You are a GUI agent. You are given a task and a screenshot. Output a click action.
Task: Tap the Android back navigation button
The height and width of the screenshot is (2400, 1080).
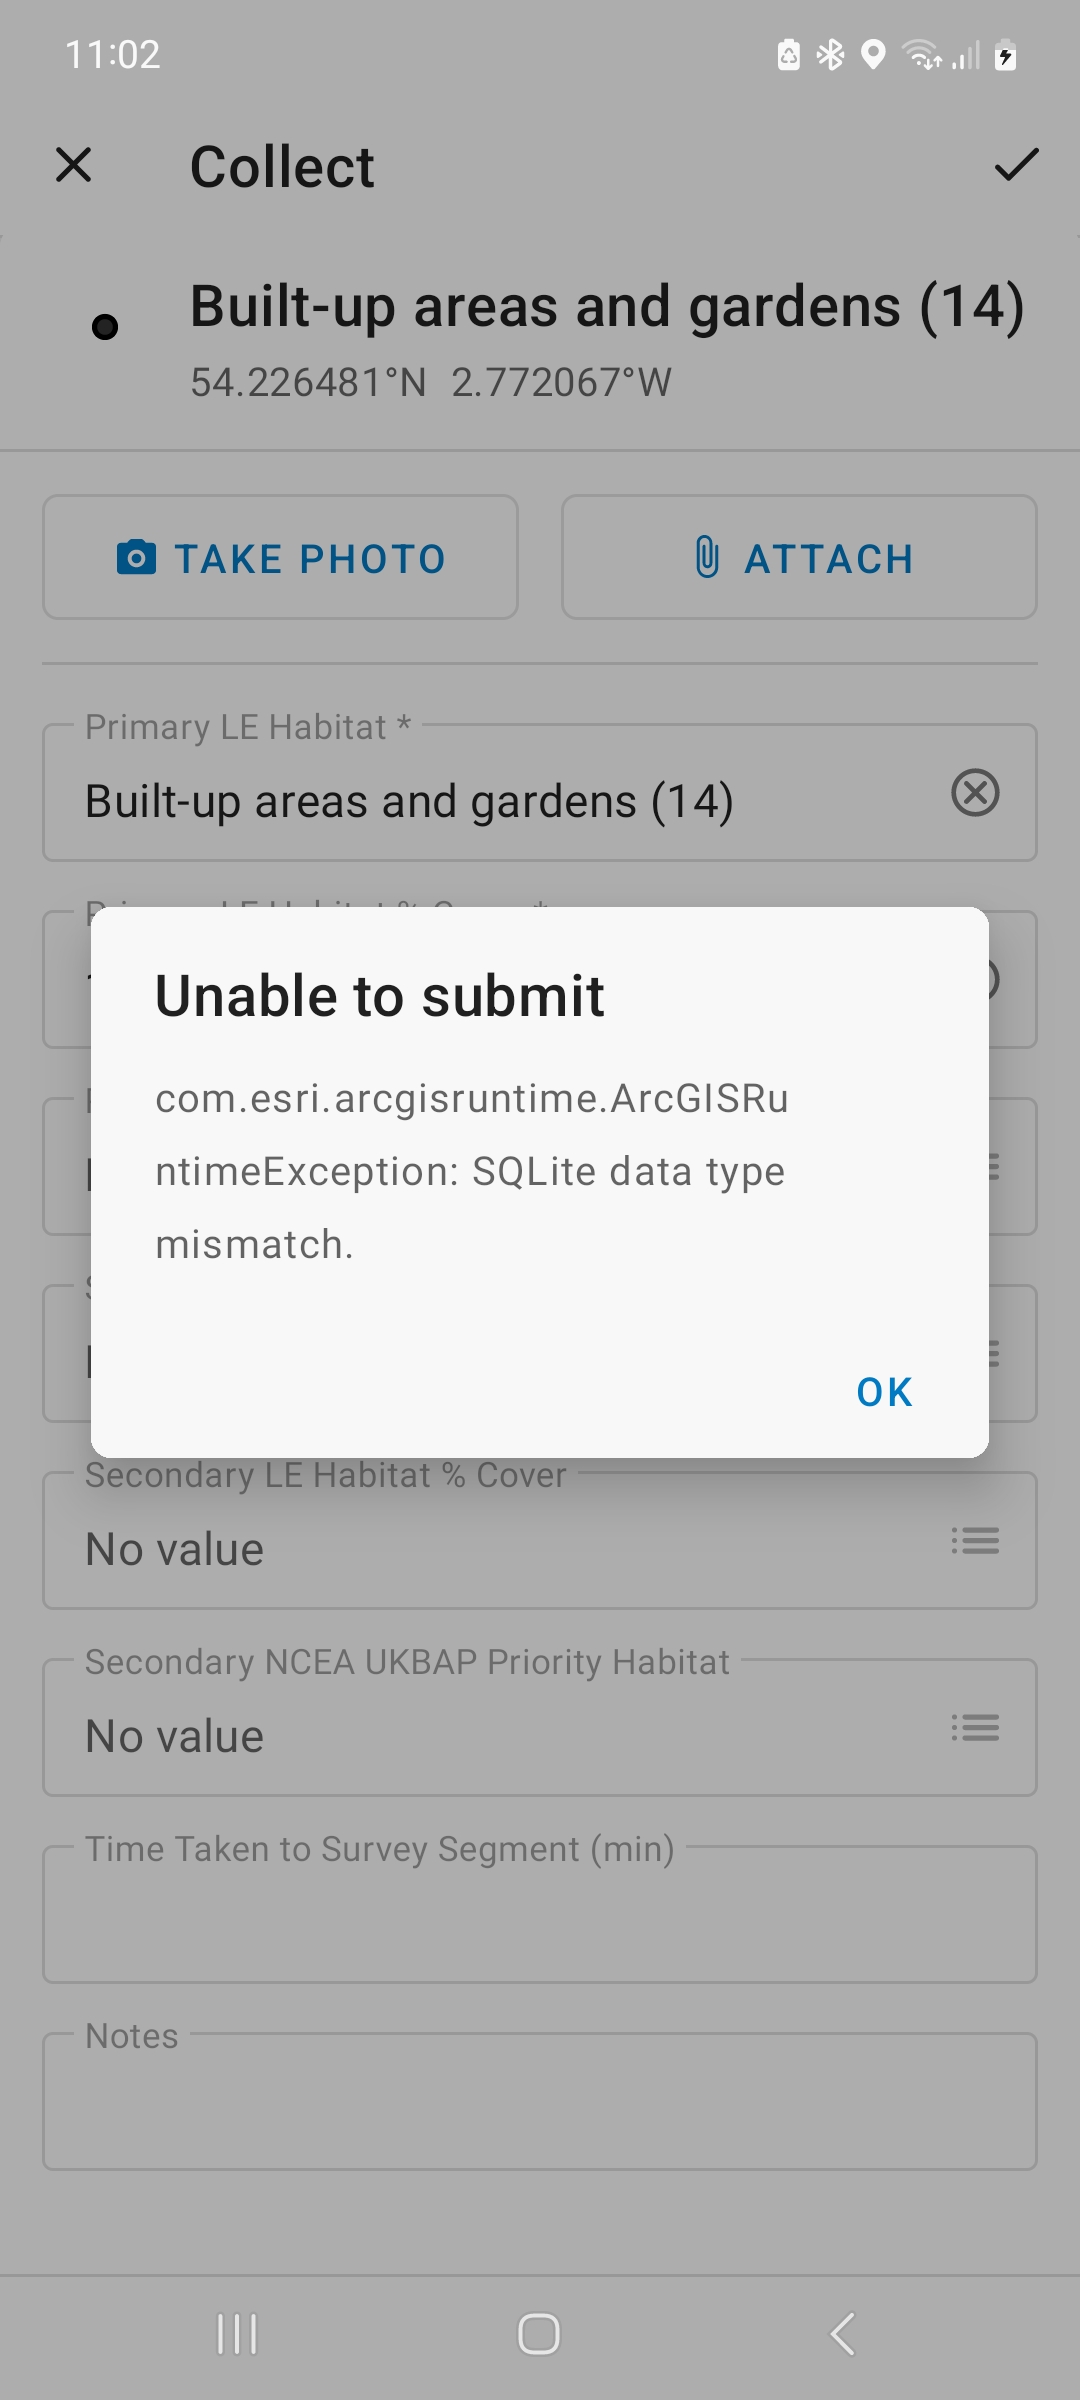tap(842, 2335)
